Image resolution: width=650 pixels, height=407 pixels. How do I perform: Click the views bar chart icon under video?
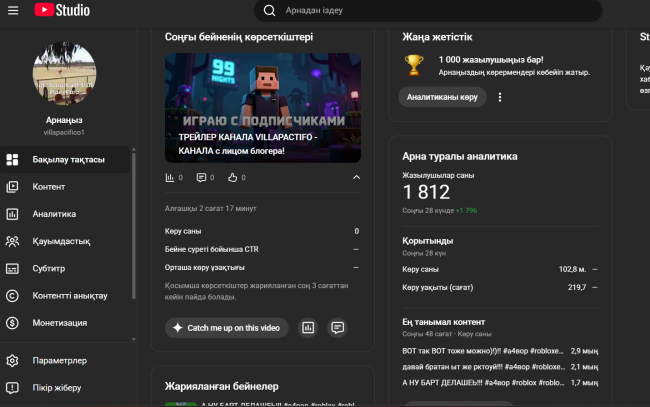(x=170, y=177)
